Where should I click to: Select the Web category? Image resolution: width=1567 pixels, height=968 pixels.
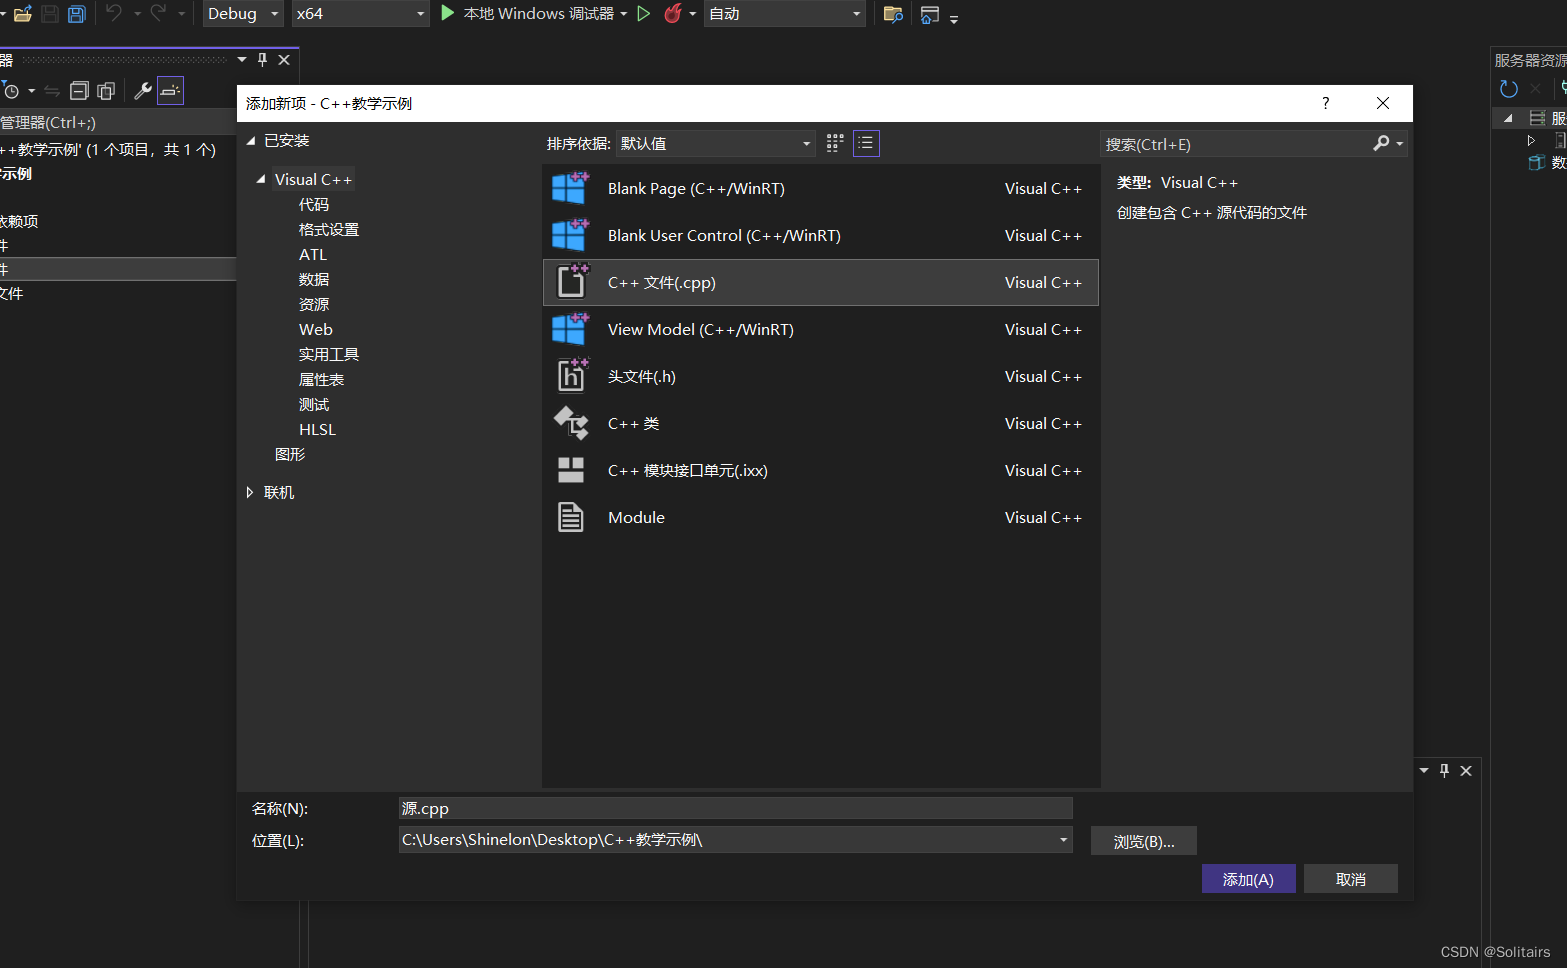pyautogui.click(x=316, y=330)
